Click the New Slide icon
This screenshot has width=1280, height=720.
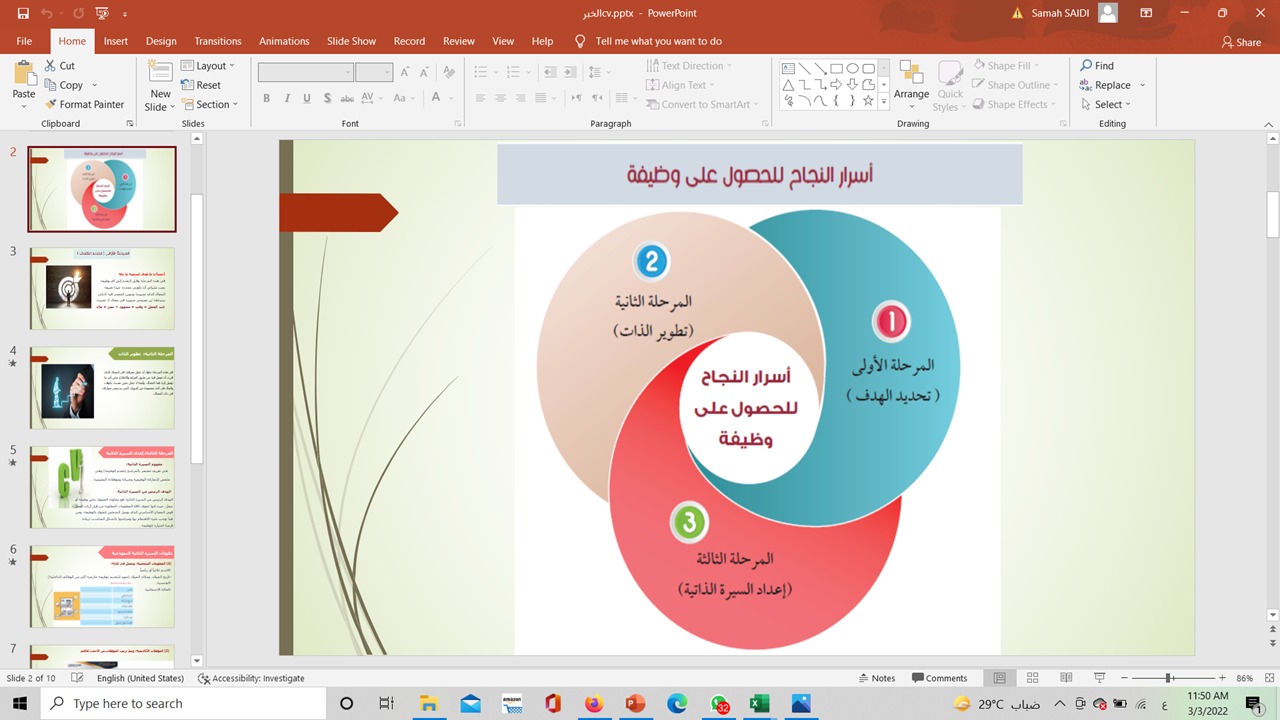(x=160, y=72)
